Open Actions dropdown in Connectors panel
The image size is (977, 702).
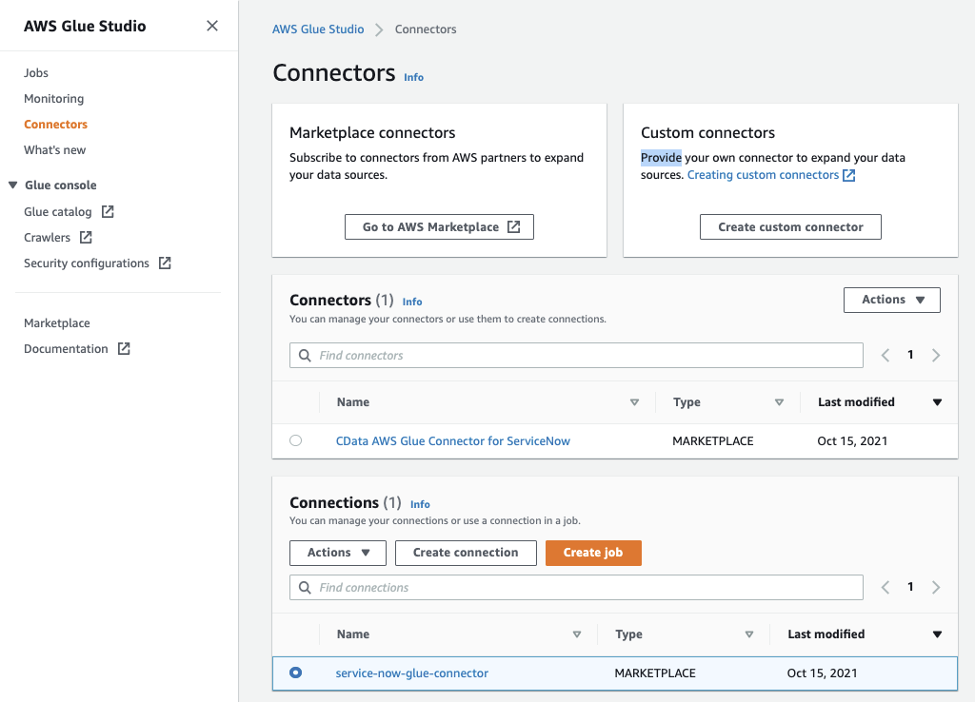pyautogui.click(x=892, y=300)
